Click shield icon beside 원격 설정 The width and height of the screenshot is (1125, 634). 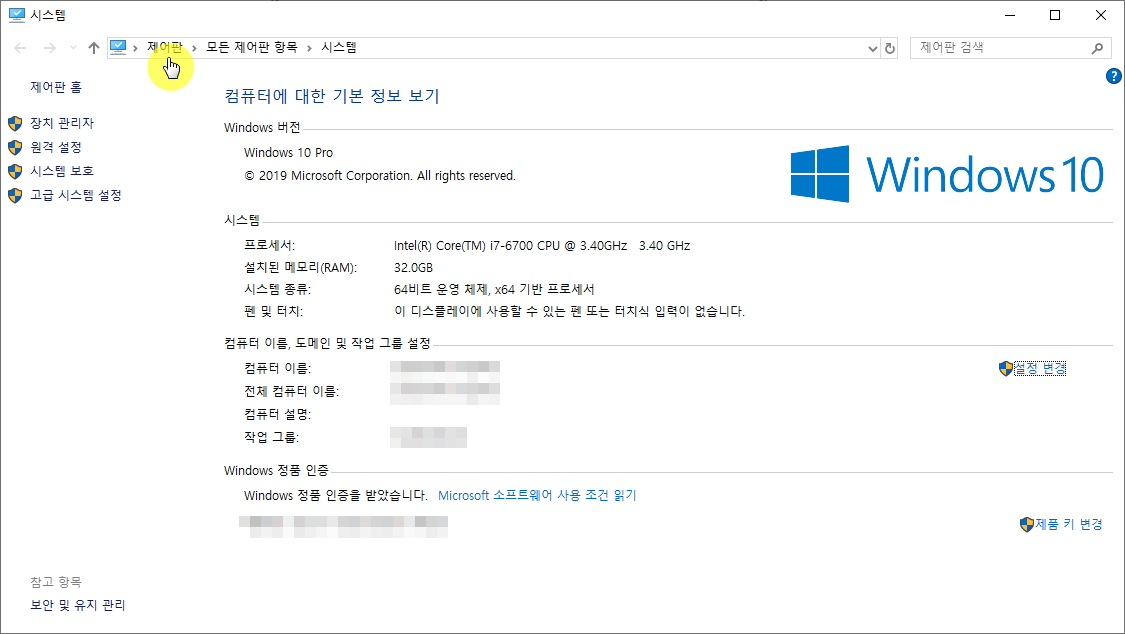(15, 147)
